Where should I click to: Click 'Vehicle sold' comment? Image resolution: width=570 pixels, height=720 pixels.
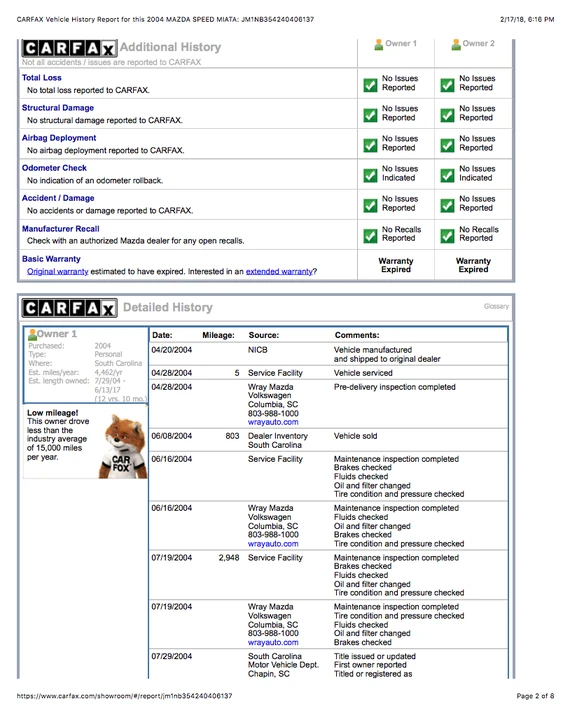click(x=356, y=436)
